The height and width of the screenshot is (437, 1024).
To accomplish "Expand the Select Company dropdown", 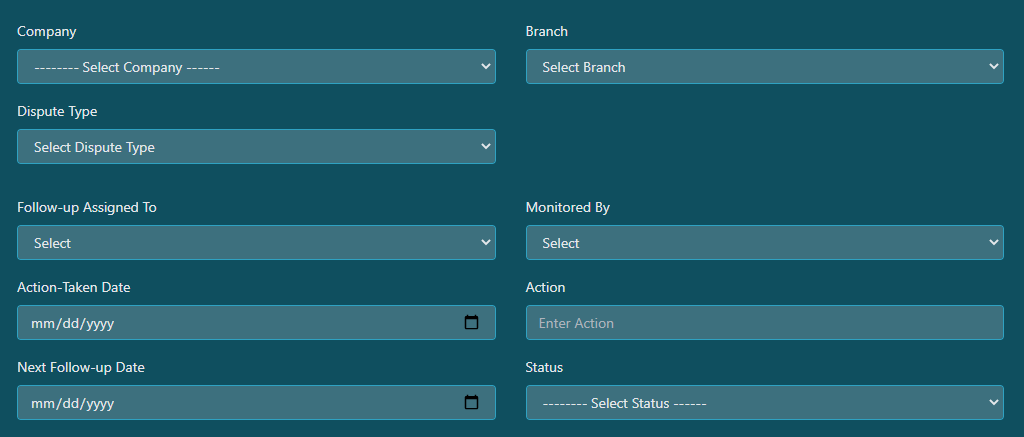I will coord(256,67).
